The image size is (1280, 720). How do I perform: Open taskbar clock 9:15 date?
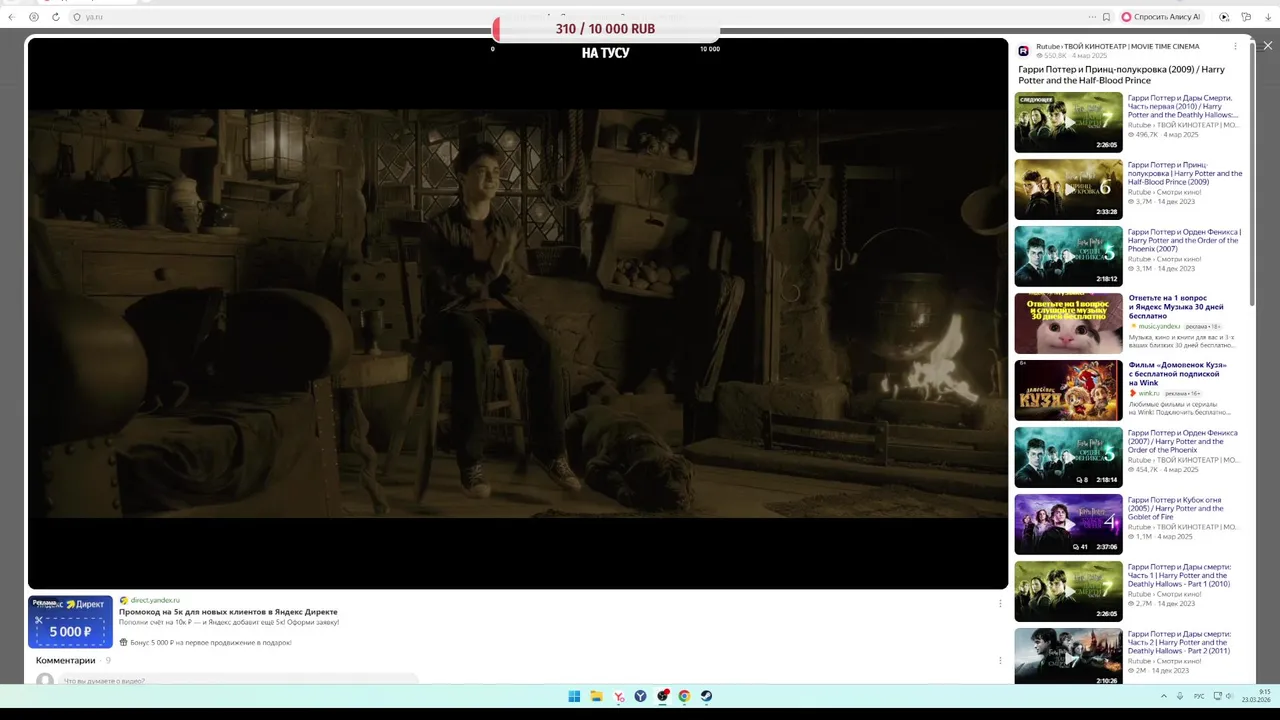[x=1257, y=696]
